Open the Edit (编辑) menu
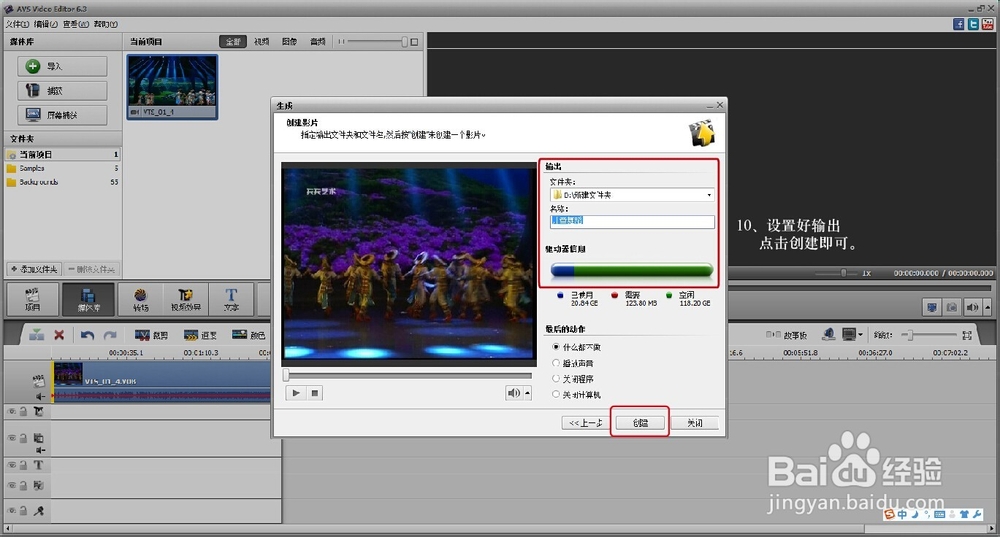This screenshot has height=537, width=1000. pyautogui.click(x=46, y=24)
